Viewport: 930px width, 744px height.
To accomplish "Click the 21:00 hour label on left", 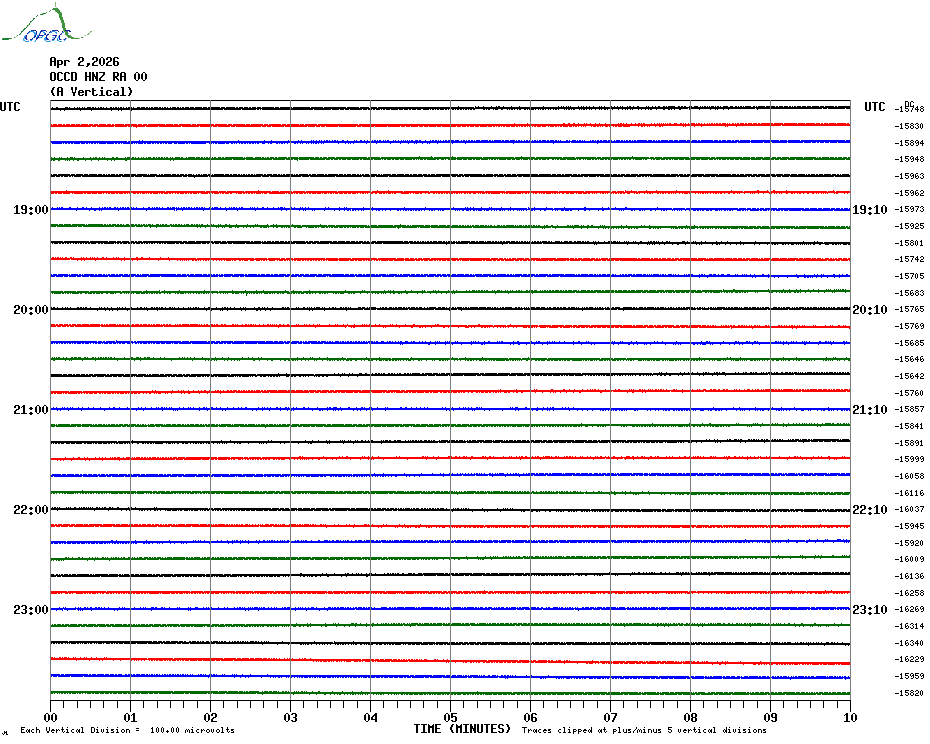I will click(30, 410).
